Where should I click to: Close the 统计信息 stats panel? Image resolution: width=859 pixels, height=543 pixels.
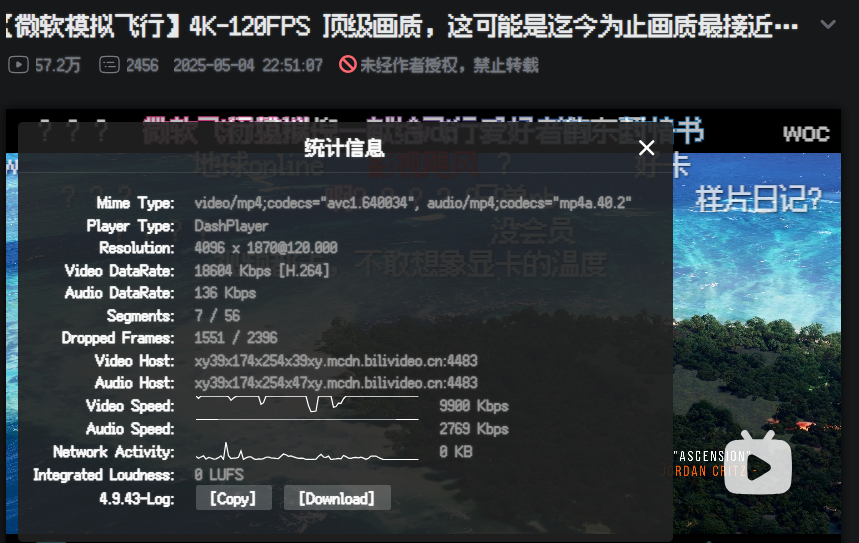click(646, 148)
